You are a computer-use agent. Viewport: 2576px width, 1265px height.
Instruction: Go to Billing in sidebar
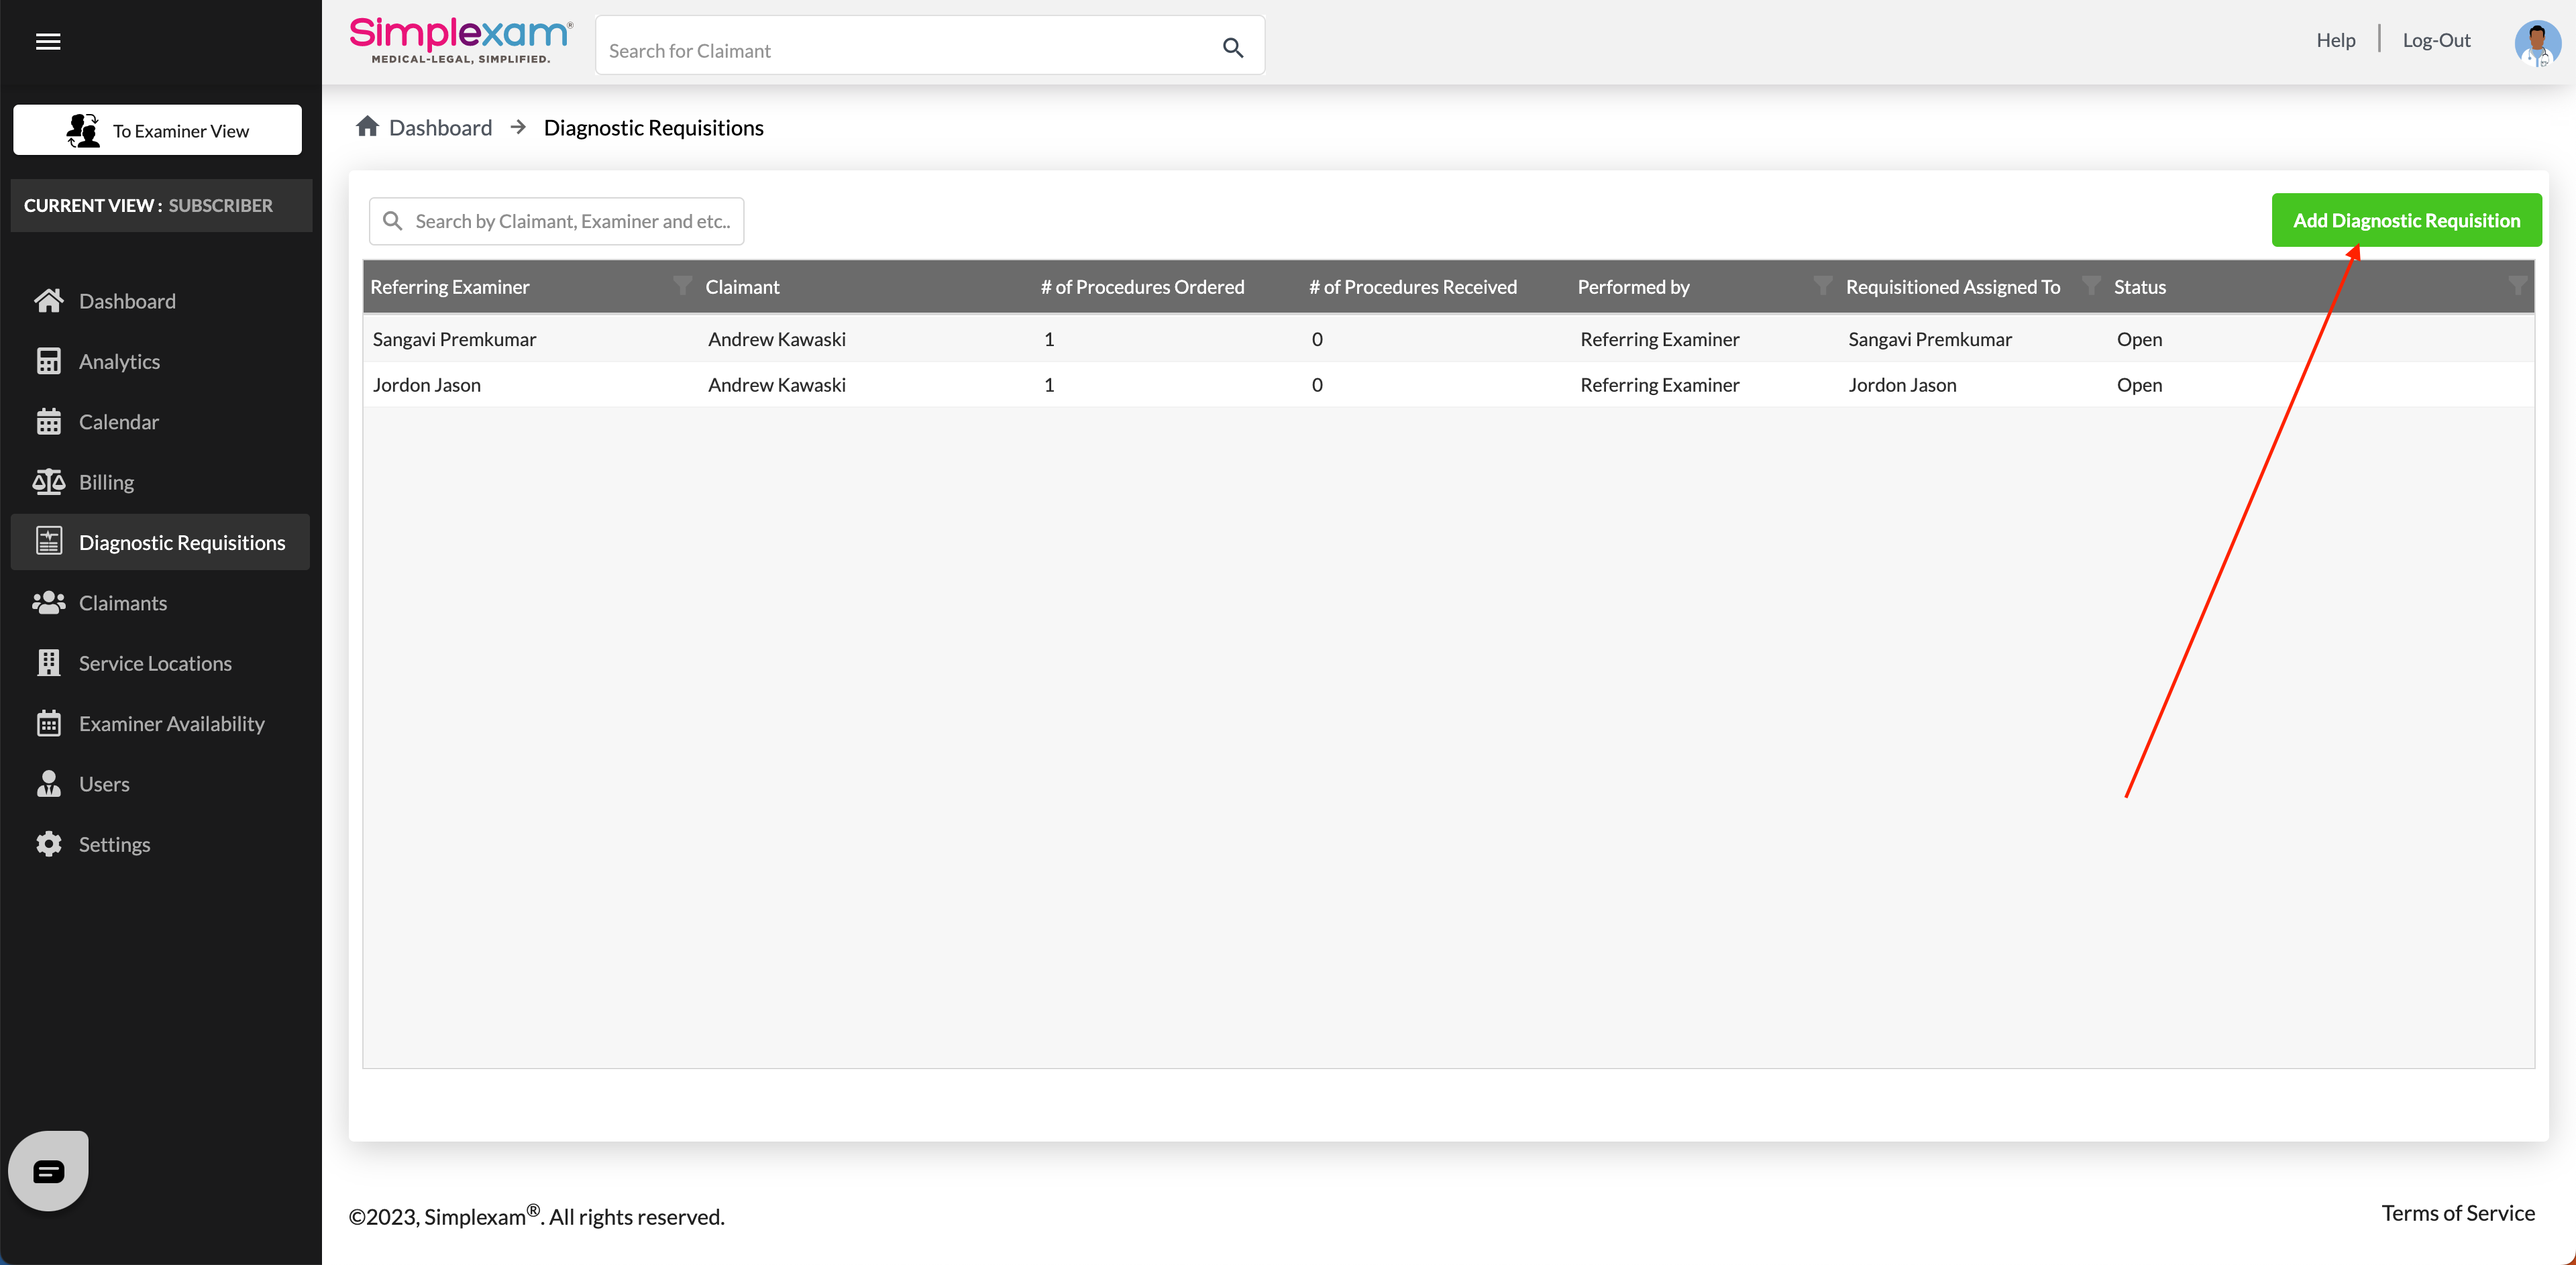click(105, 482)
